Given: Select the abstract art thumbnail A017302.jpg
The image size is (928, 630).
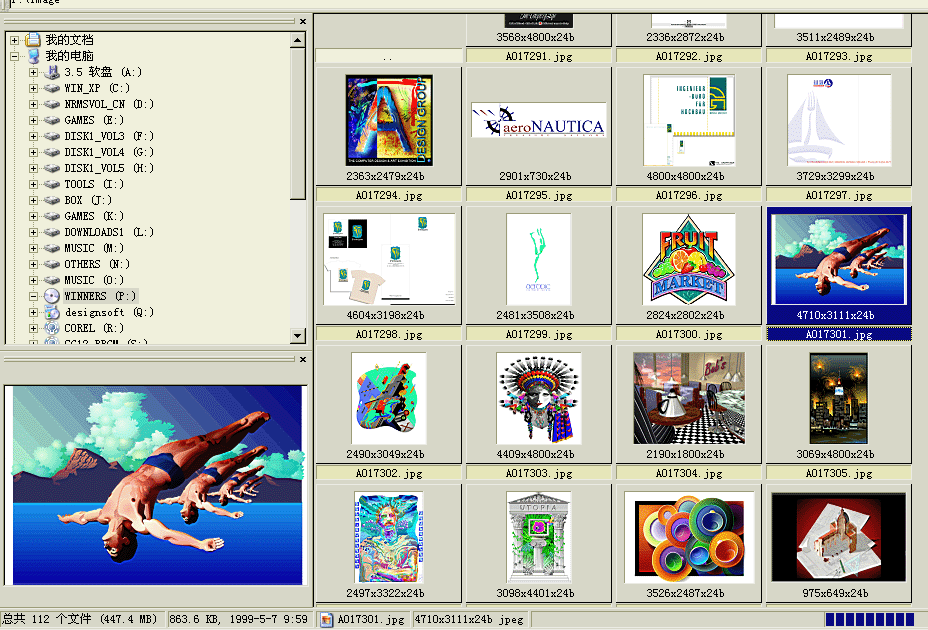Looking at the screenshot, I should [x=389, y=398].
